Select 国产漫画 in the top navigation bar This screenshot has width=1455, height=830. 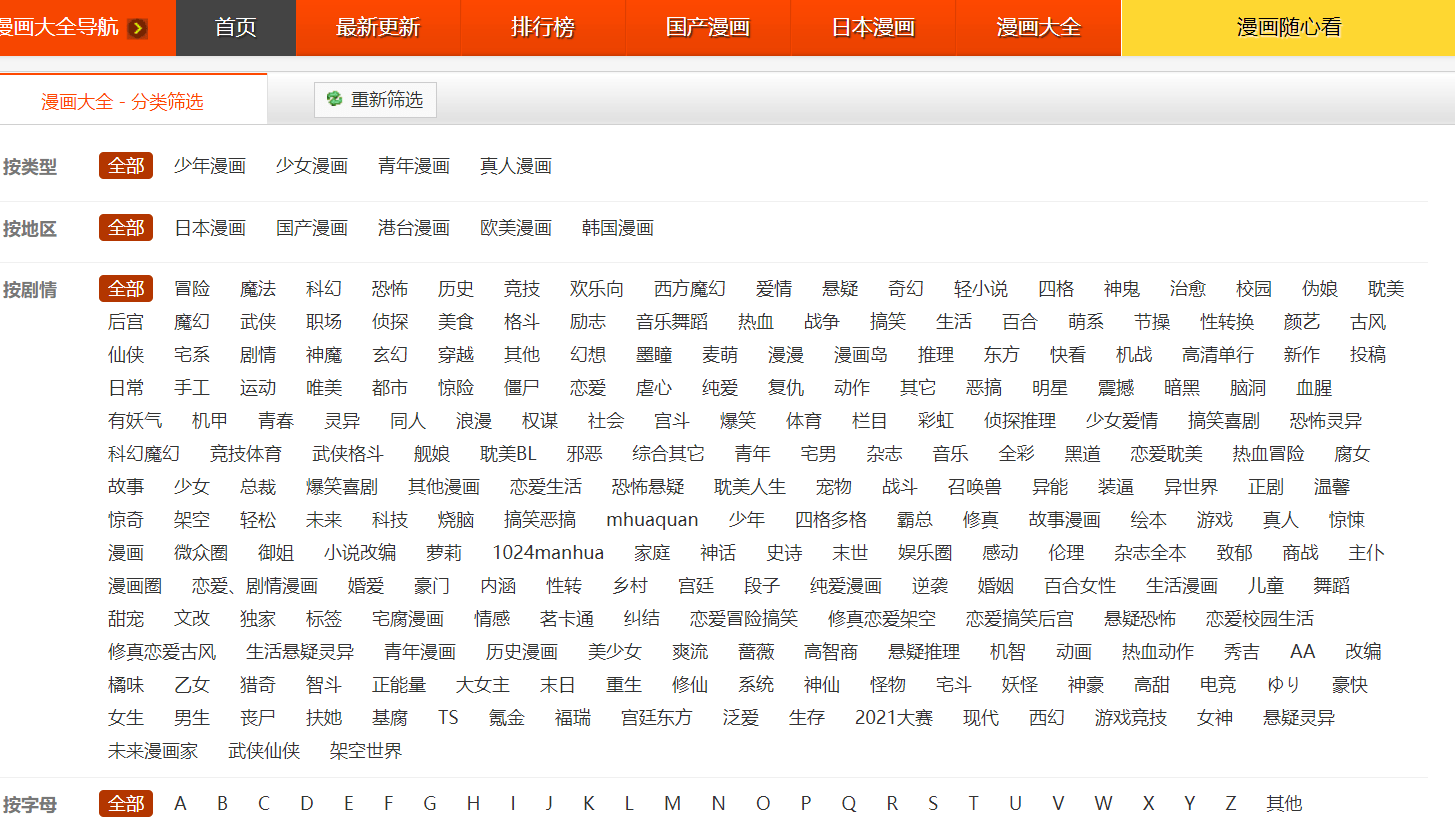[708, 28]
